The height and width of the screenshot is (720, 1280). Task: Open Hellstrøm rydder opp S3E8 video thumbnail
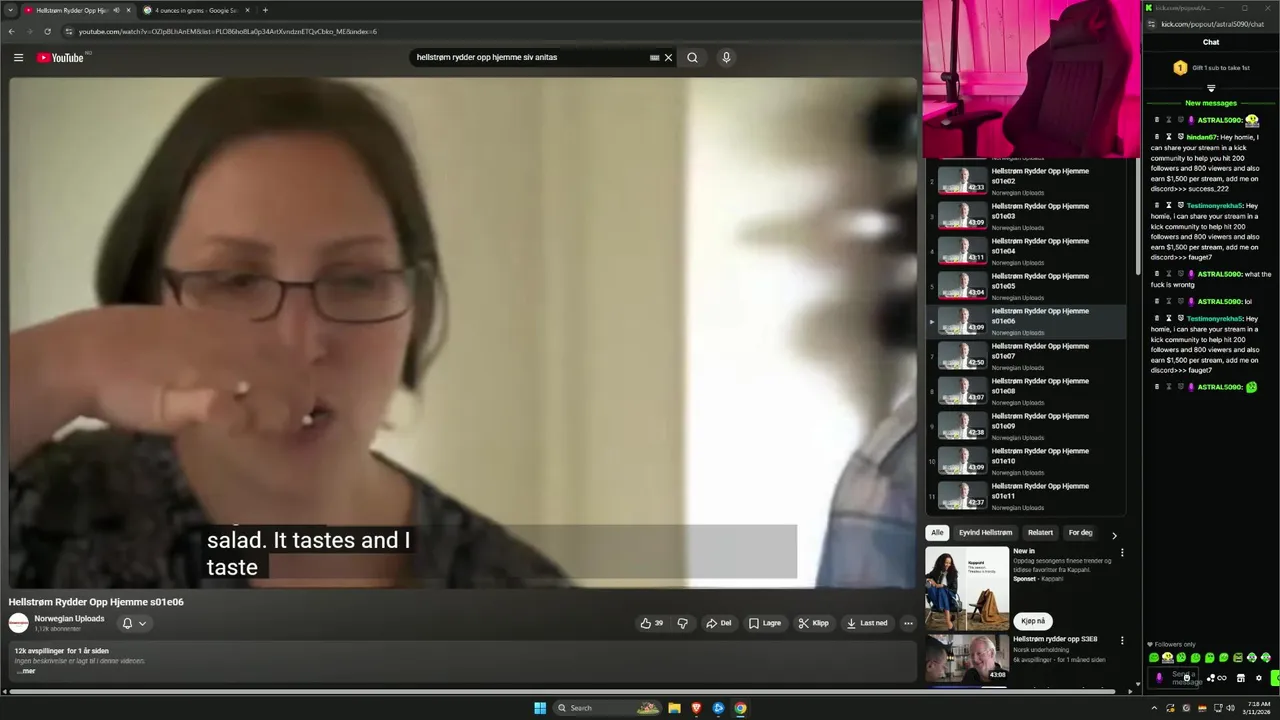(x=967, y=658)
